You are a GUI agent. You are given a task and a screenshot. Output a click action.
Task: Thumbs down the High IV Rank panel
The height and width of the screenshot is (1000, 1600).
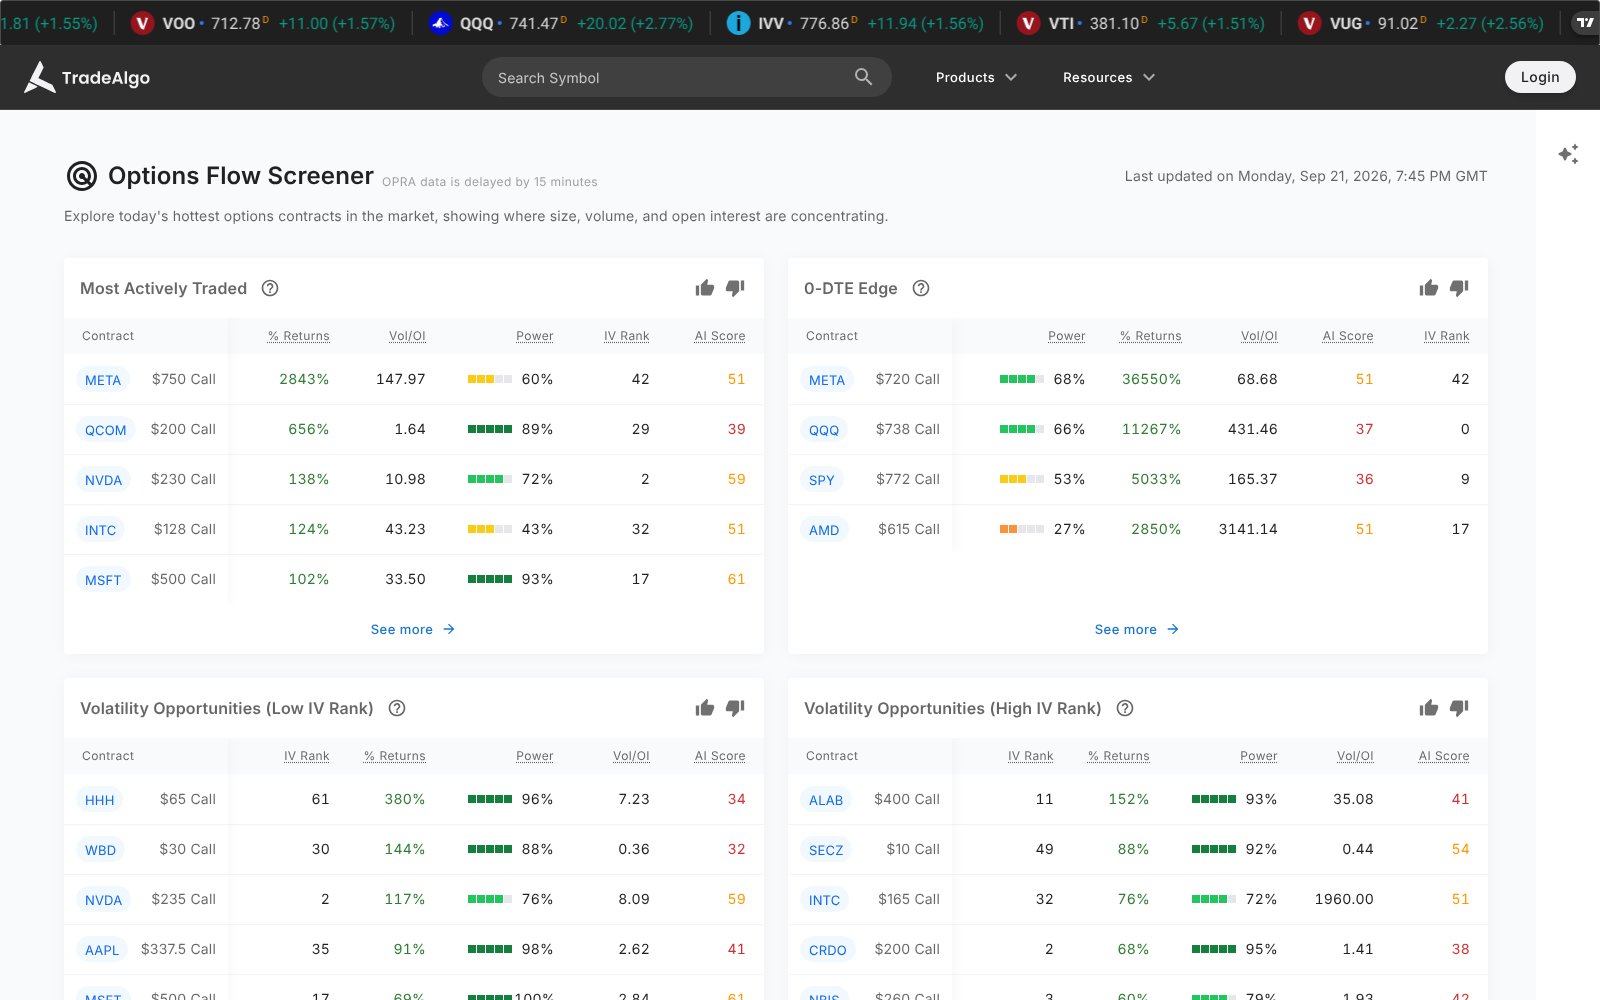(1459, 708)
